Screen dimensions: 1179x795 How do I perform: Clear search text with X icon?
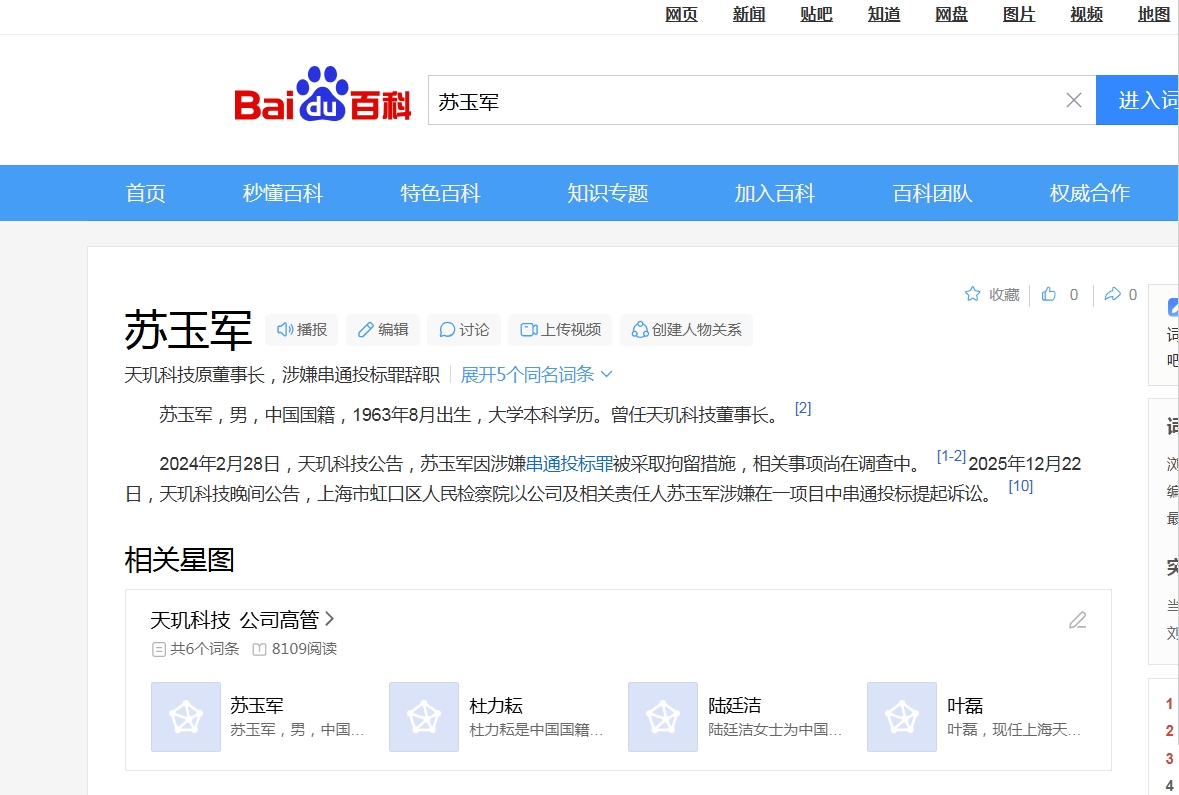point(1074,100)
